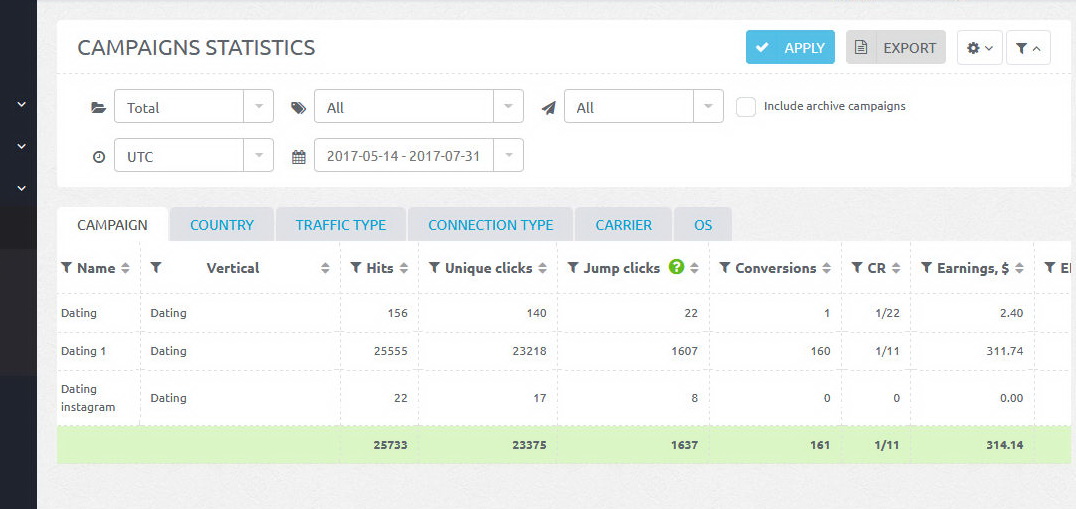Viewport: 1076px width, 509px height.
Task: Switch to the CONNECTION TYPE tab
Action: [491, 225]
